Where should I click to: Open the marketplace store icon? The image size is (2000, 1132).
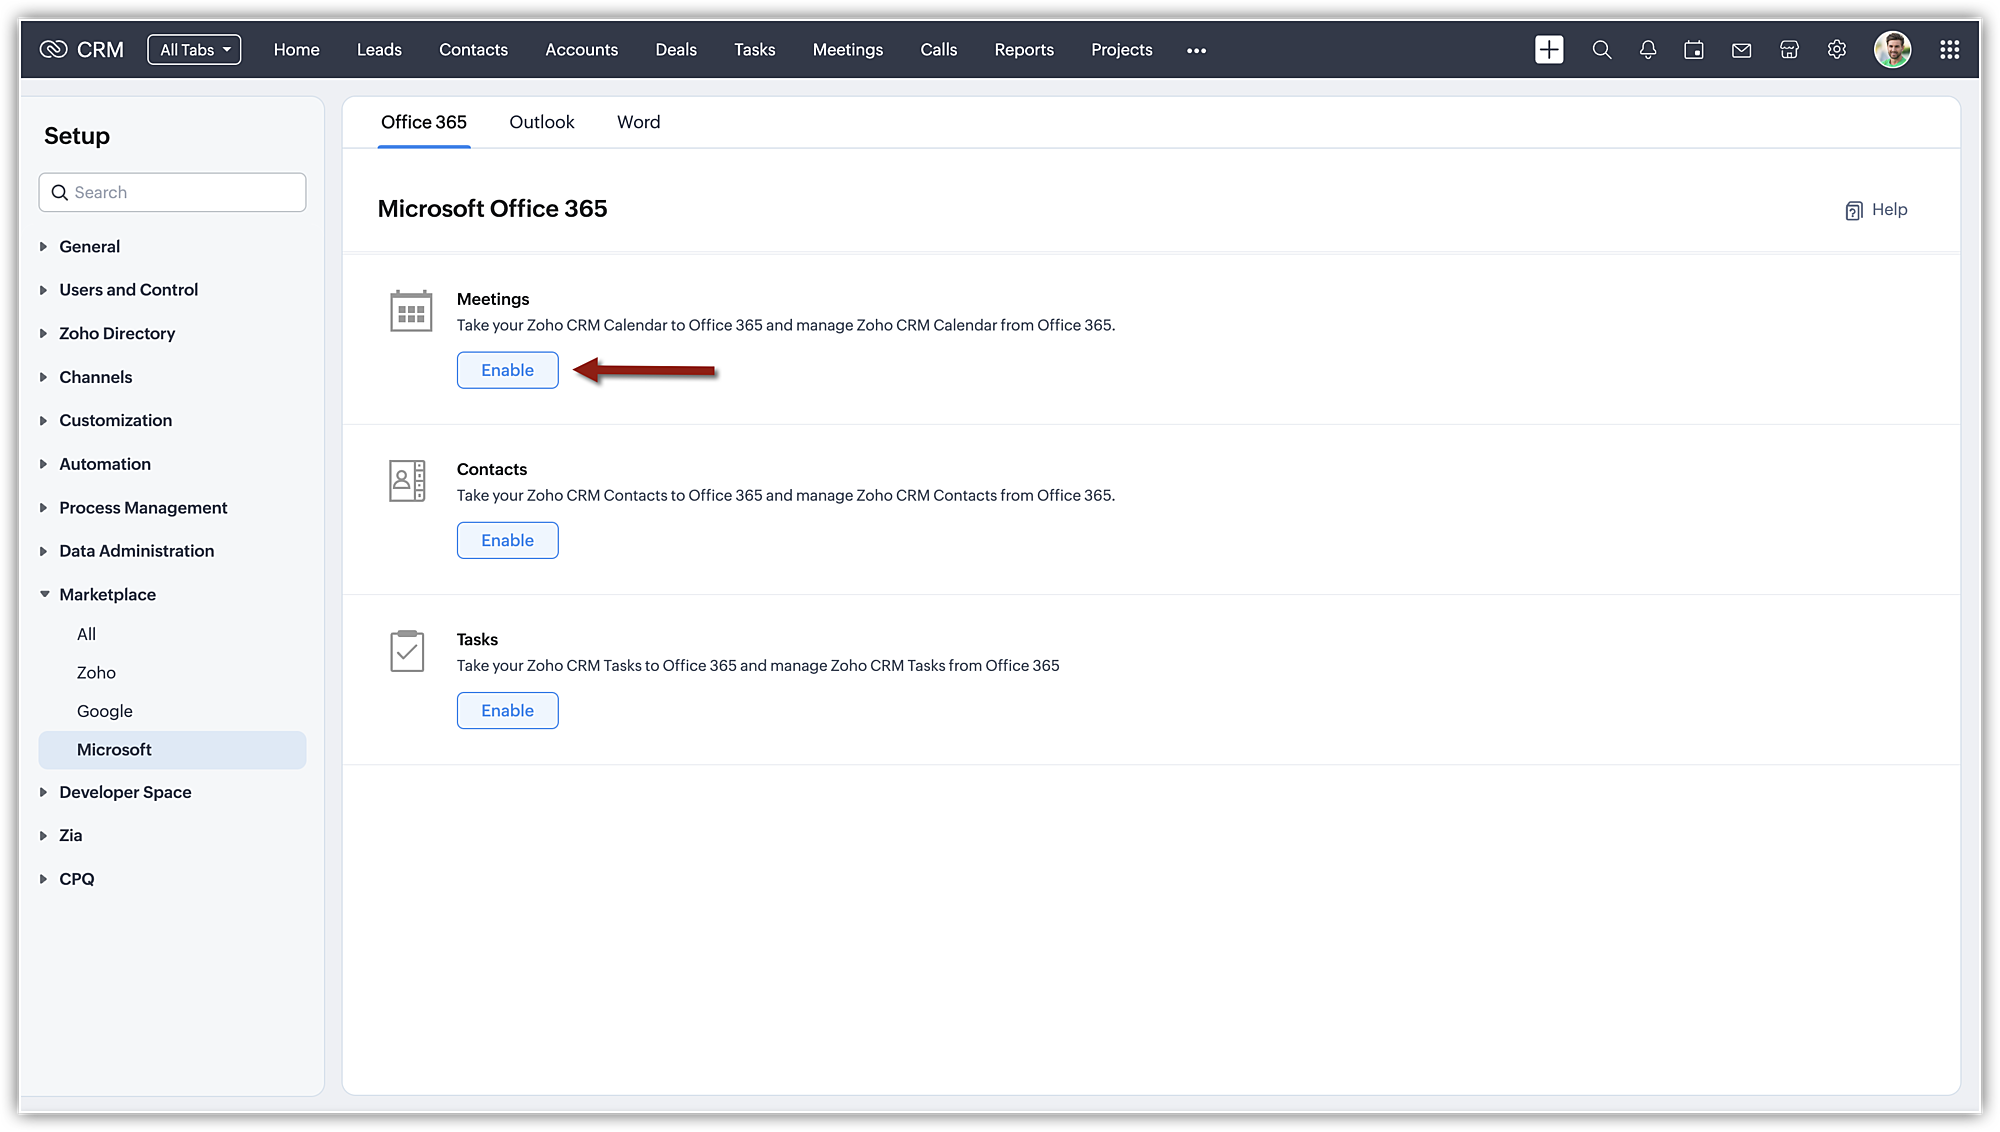(1789, 49)
